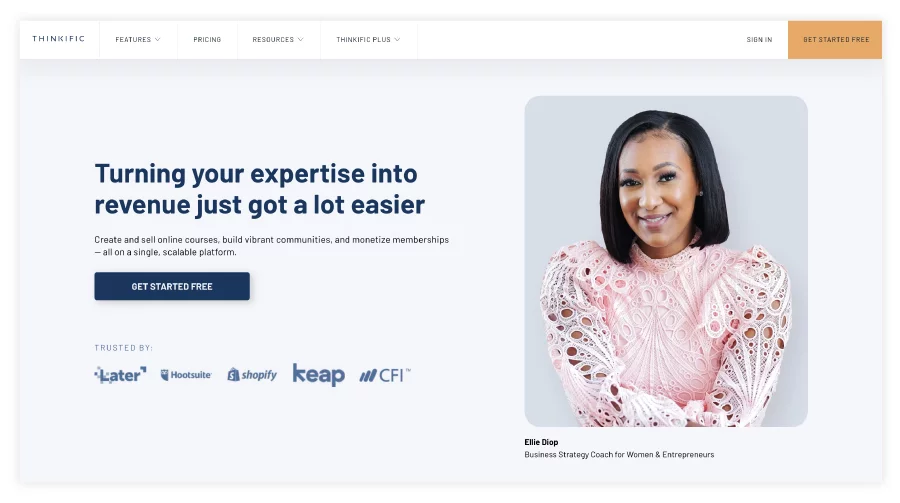The image size is (900, 503).
Task: Click the Later brand logo
Action: click(121, 375)
